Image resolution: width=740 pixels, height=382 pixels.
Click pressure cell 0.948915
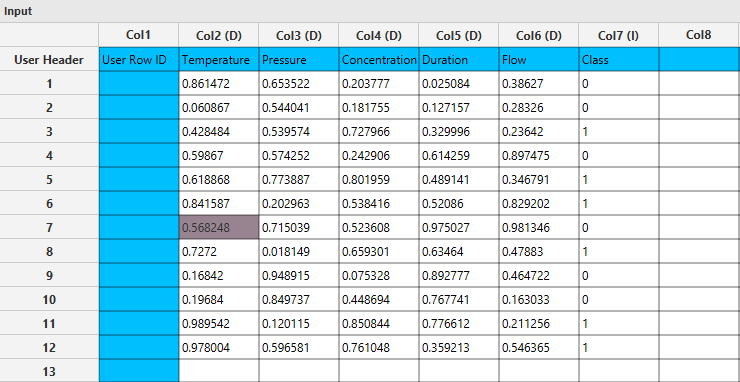[x=299, y=276]
